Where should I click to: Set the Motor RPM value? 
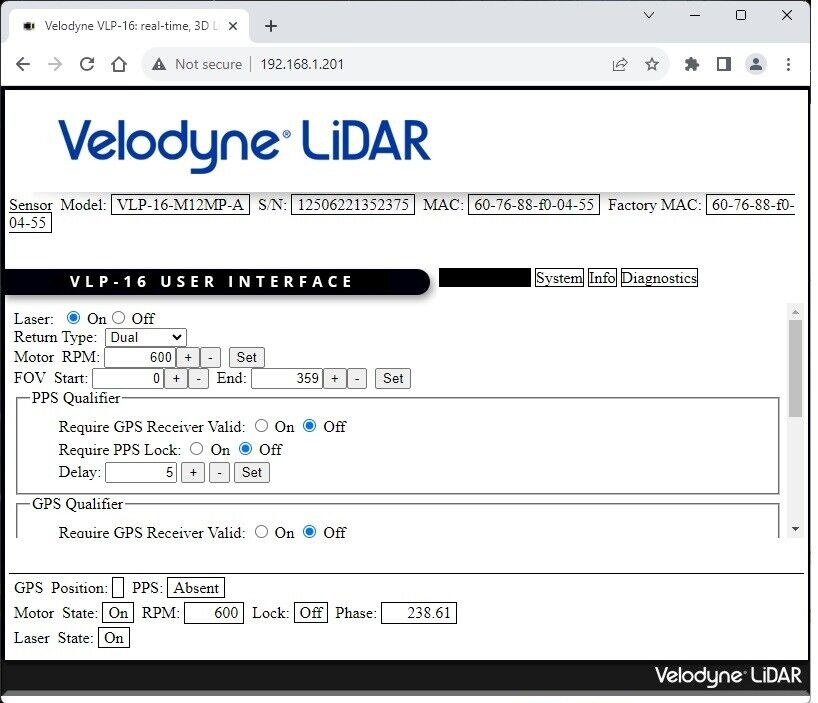[x=247, y=357]
